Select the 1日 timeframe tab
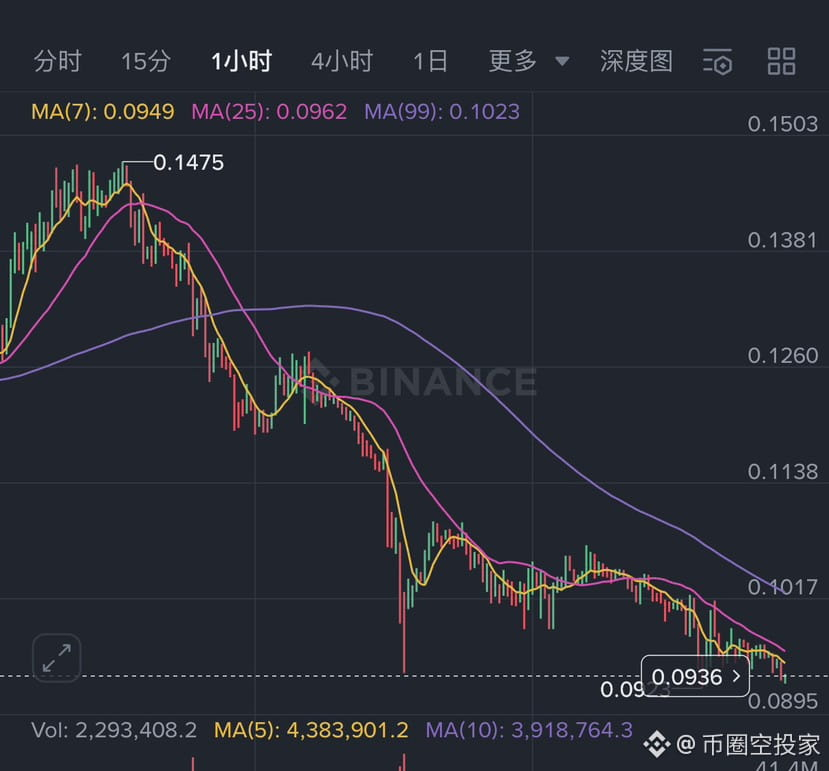 [x=430, y=61]
